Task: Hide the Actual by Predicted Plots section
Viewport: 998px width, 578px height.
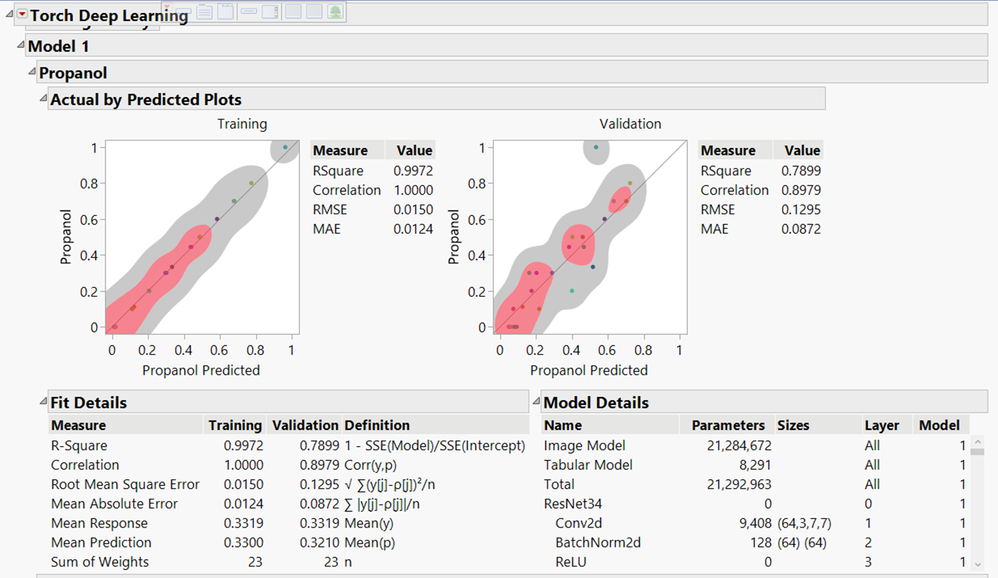Action: click(x=42, y=99)
